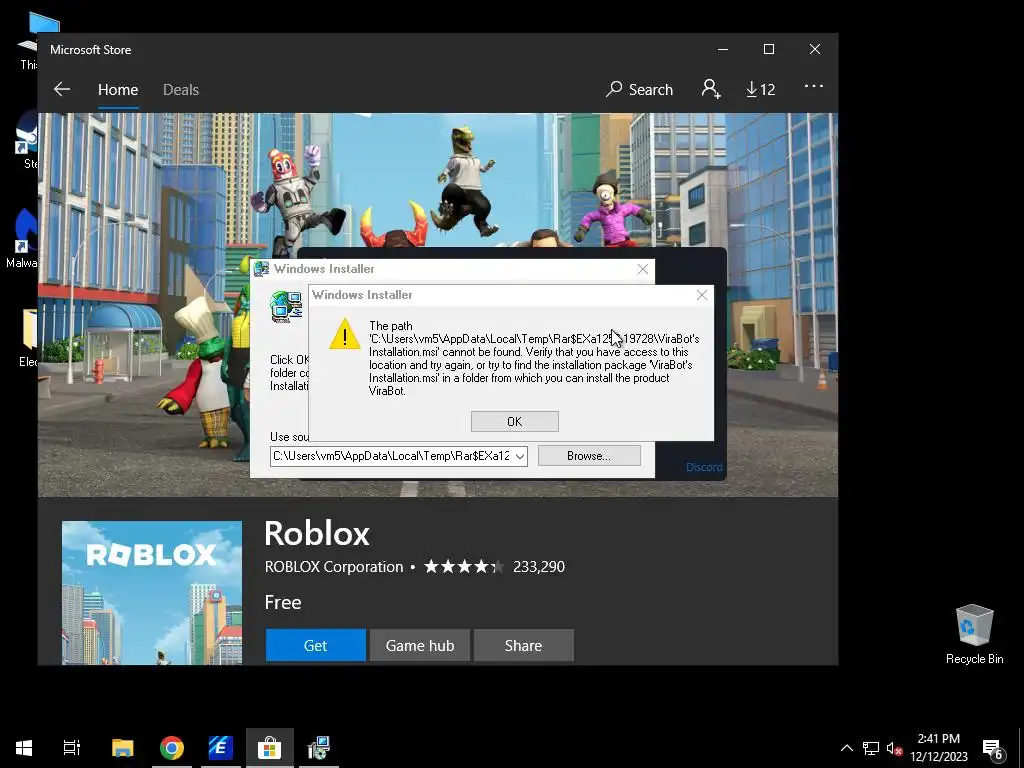1024x768 pixels.
Task: Close the Microsoft Store window
Action: [x=814, y=50]
